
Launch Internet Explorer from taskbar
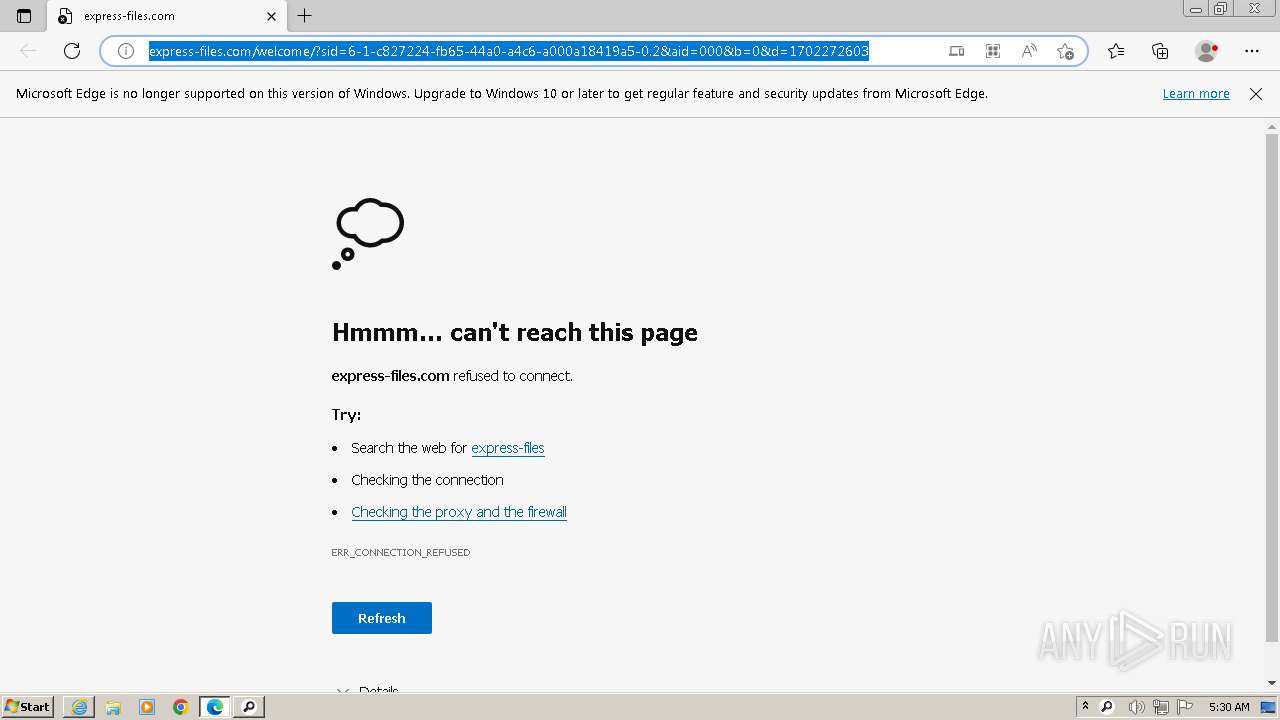point(79,707)
